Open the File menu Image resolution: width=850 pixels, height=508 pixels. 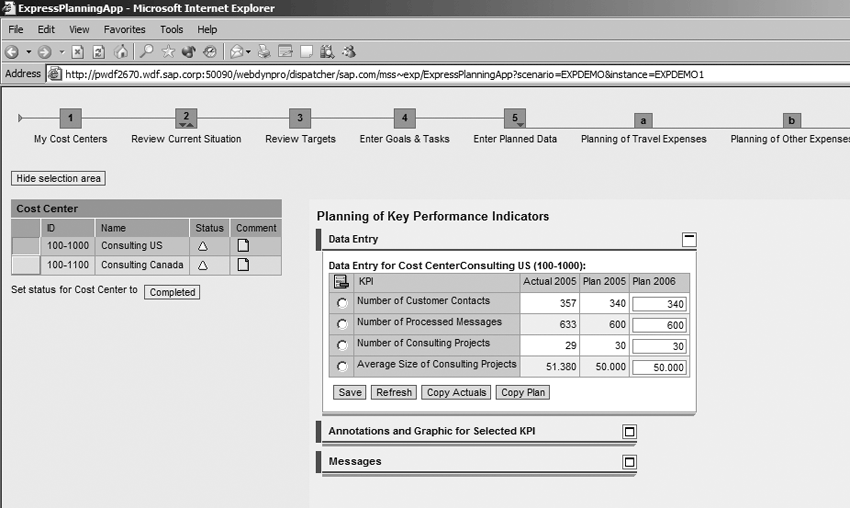coord(16,29)
